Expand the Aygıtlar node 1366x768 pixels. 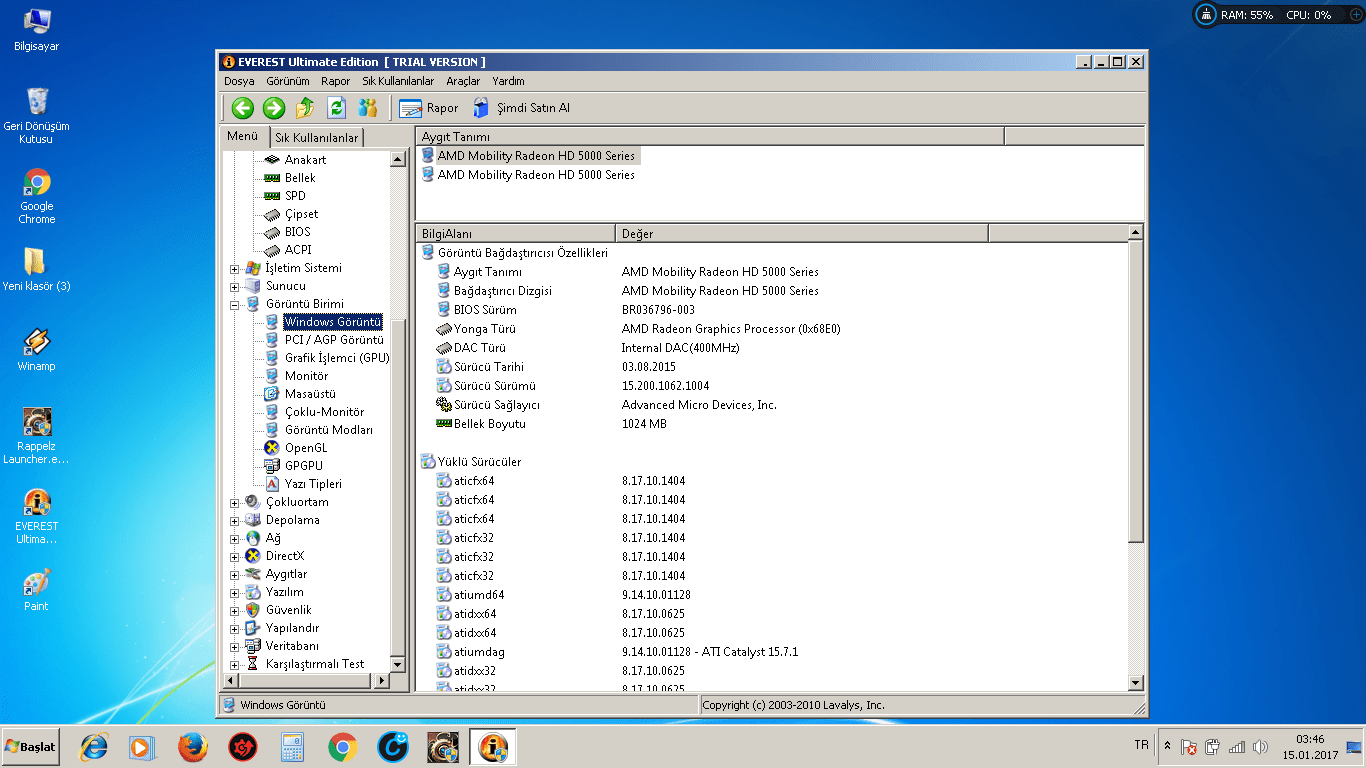click(235, 574)
